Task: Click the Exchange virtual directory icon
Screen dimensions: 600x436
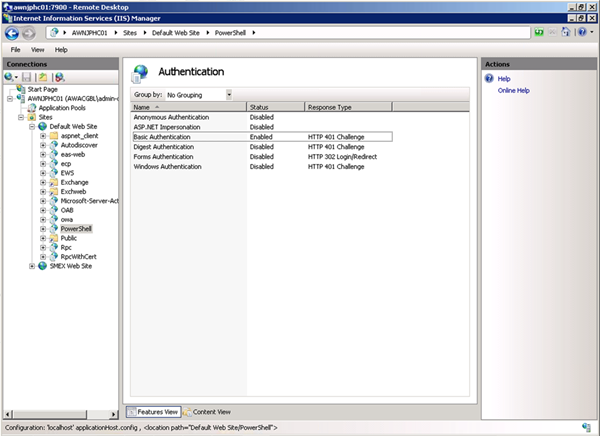Action: (x=54, y=182)
